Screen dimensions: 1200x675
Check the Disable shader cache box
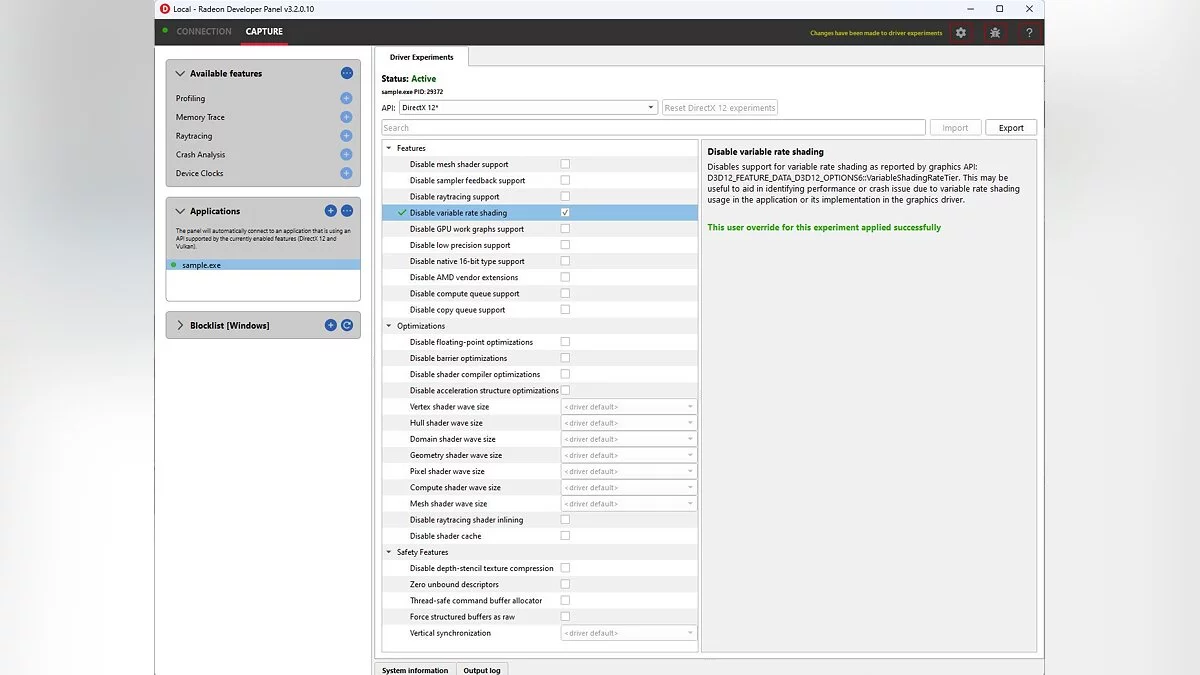[x=565, y=536]
